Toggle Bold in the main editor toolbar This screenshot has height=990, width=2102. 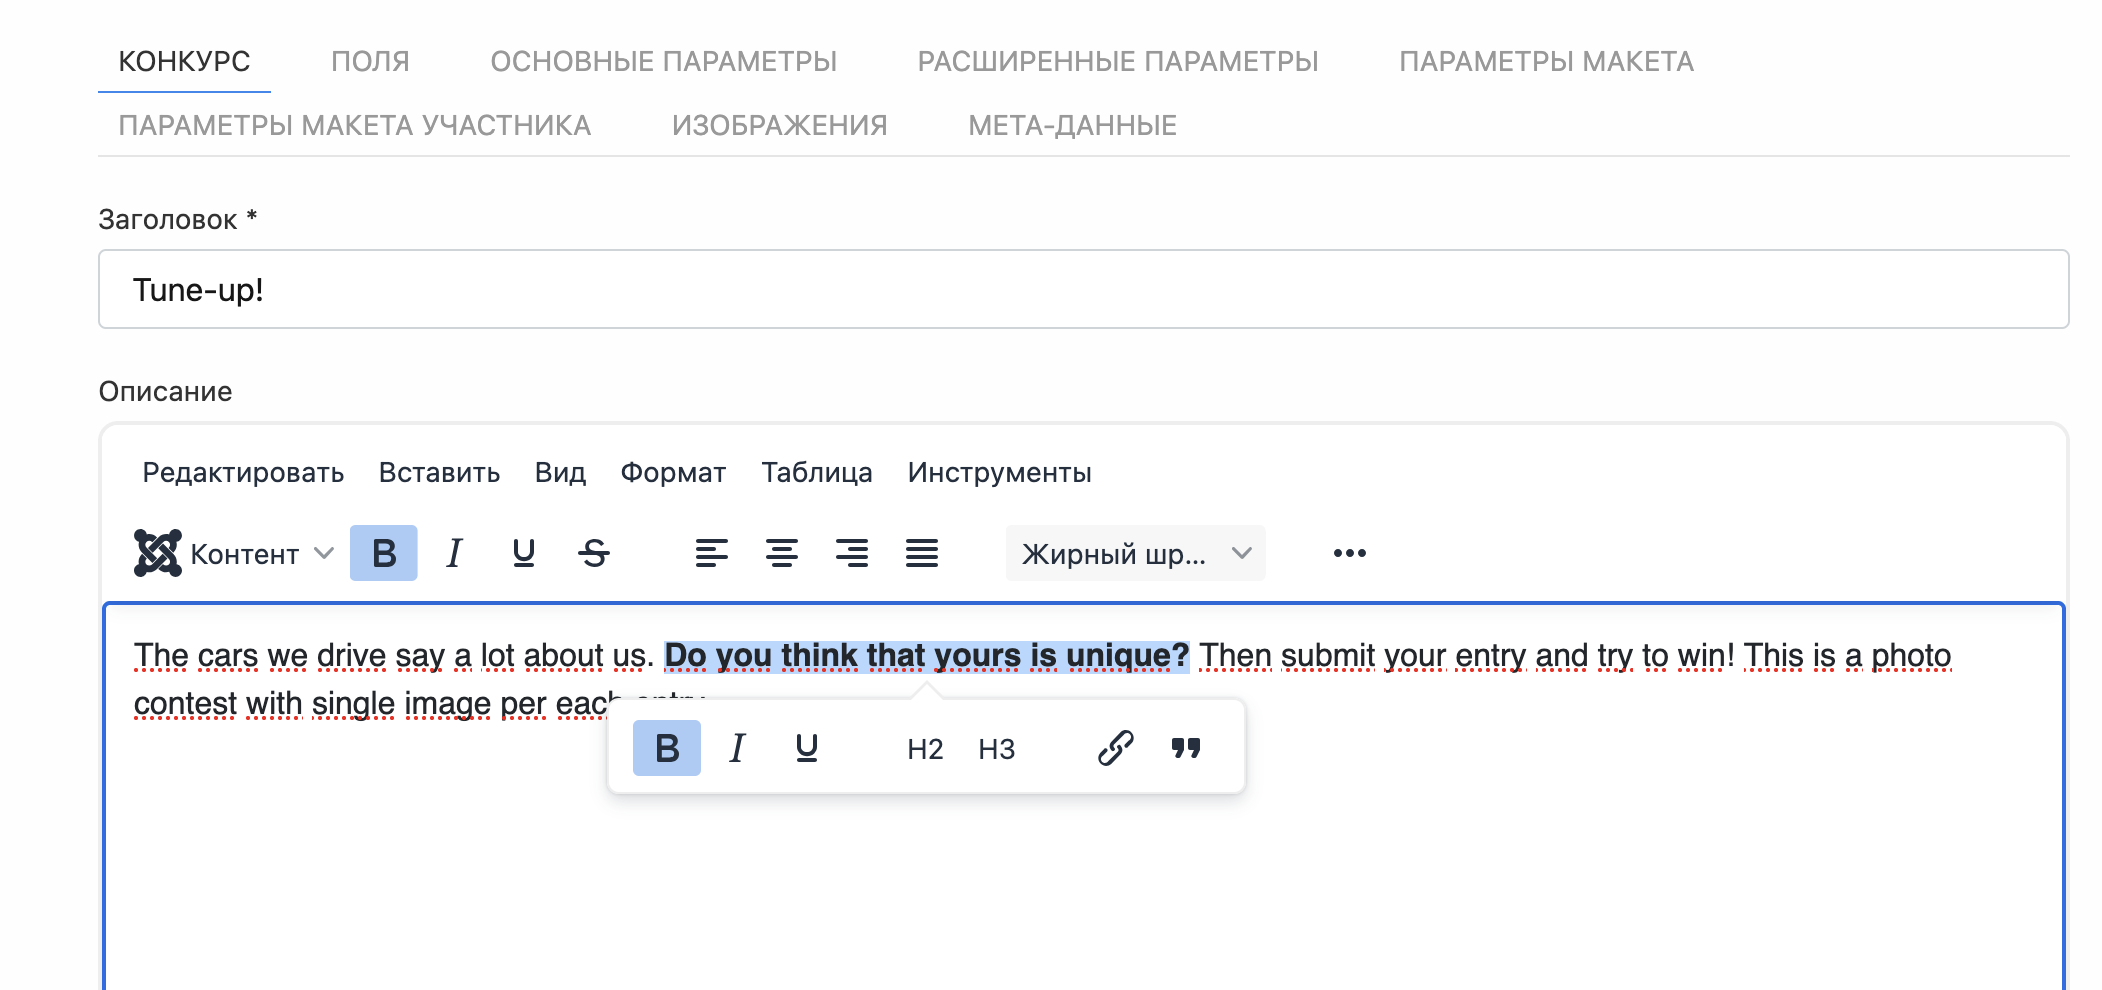[384, 553]
